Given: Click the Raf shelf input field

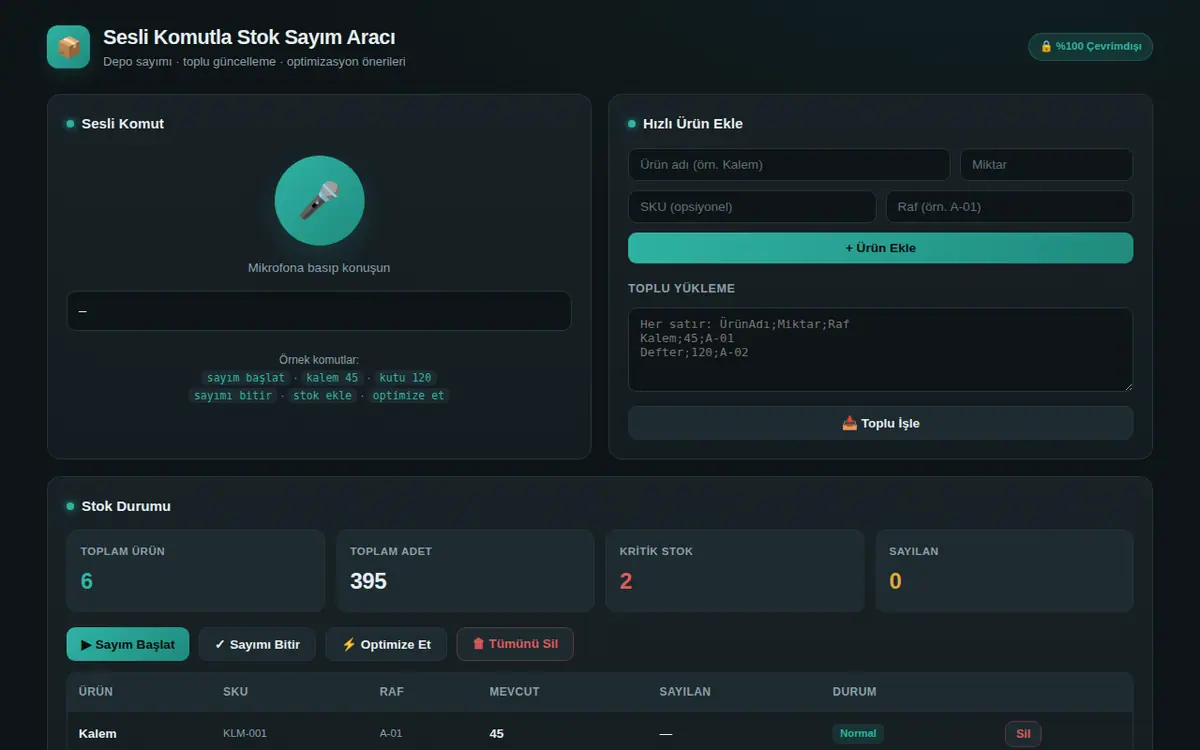Looking at the screenshot, I should pos(1009,207).
